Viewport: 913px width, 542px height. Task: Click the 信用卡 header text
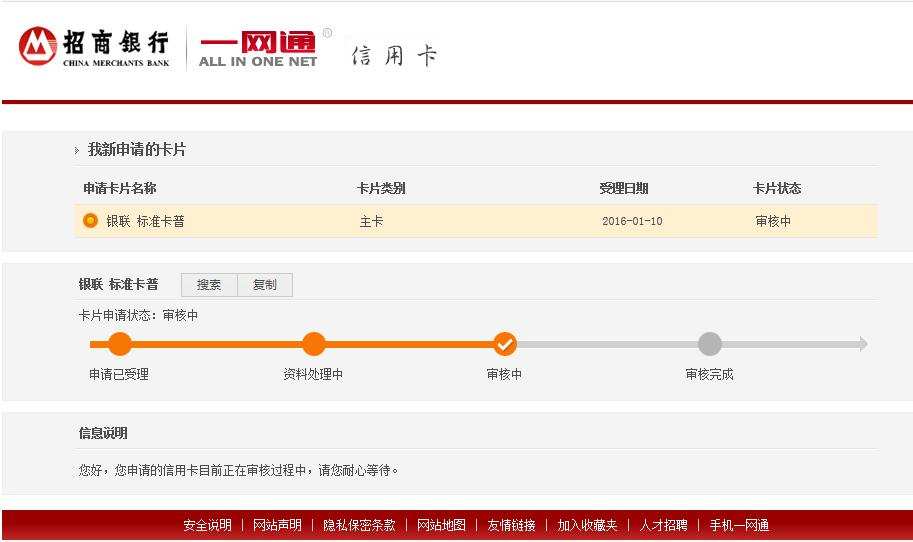coord(394,55)
